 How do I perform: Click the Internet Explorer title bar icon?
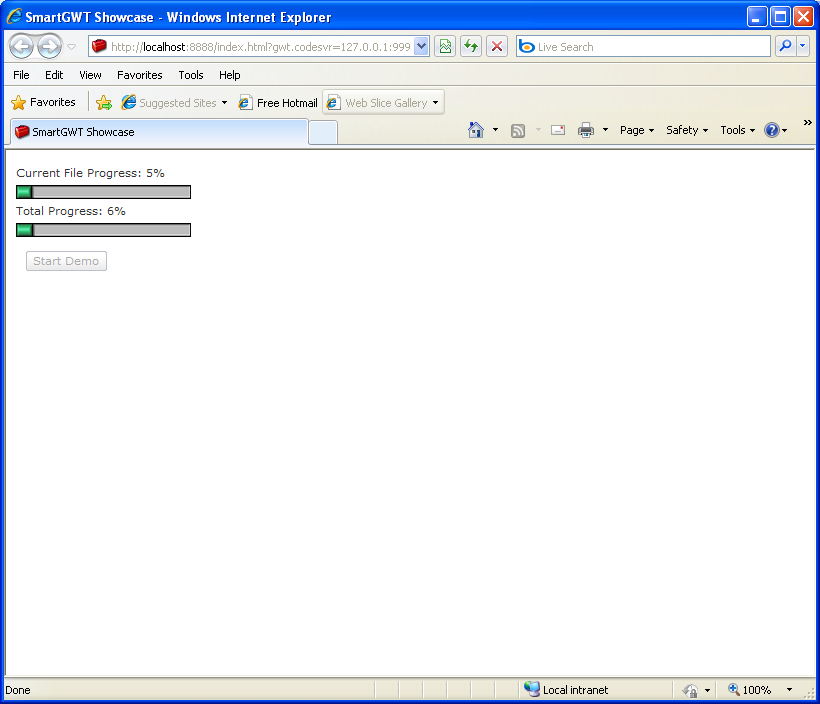(14, 17)
